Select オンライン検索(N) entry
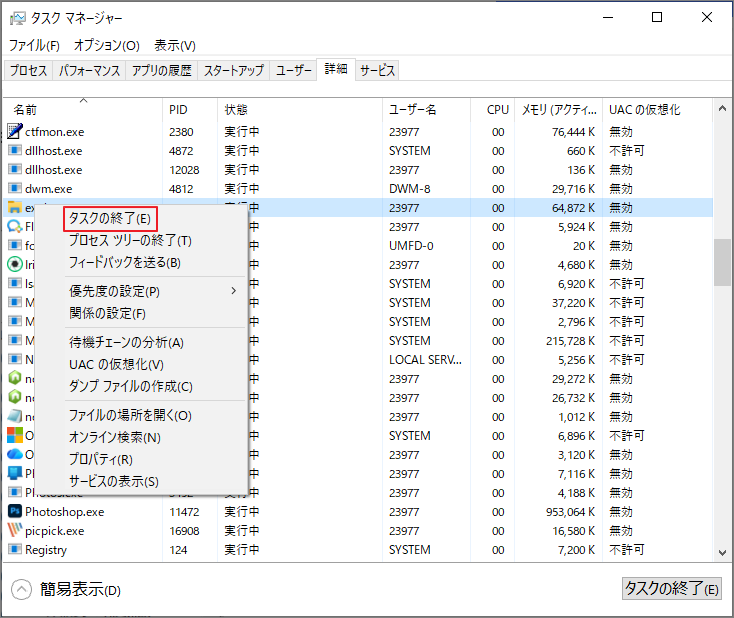The height and width of the screenshot is (618, 734). [115, 438]
